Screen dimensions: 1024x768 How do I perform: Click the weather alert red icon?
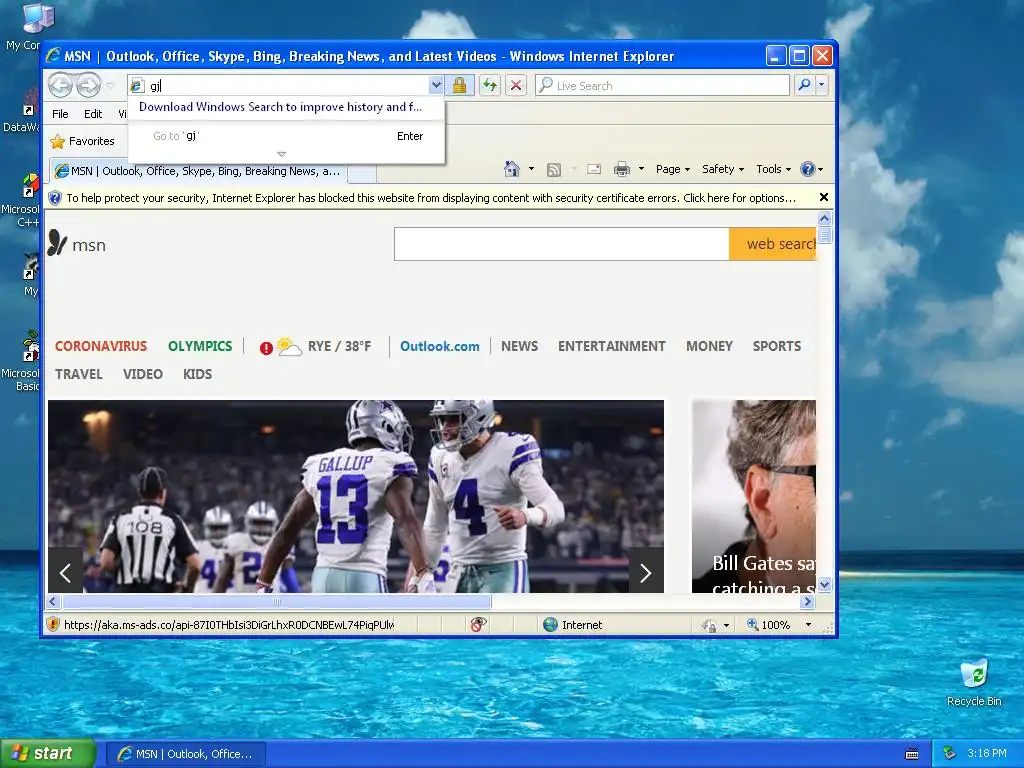tap(266, 348)
